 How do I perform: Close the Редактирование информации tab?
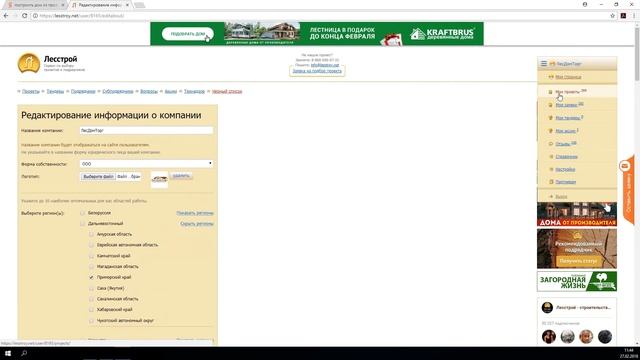pos(127,5)
